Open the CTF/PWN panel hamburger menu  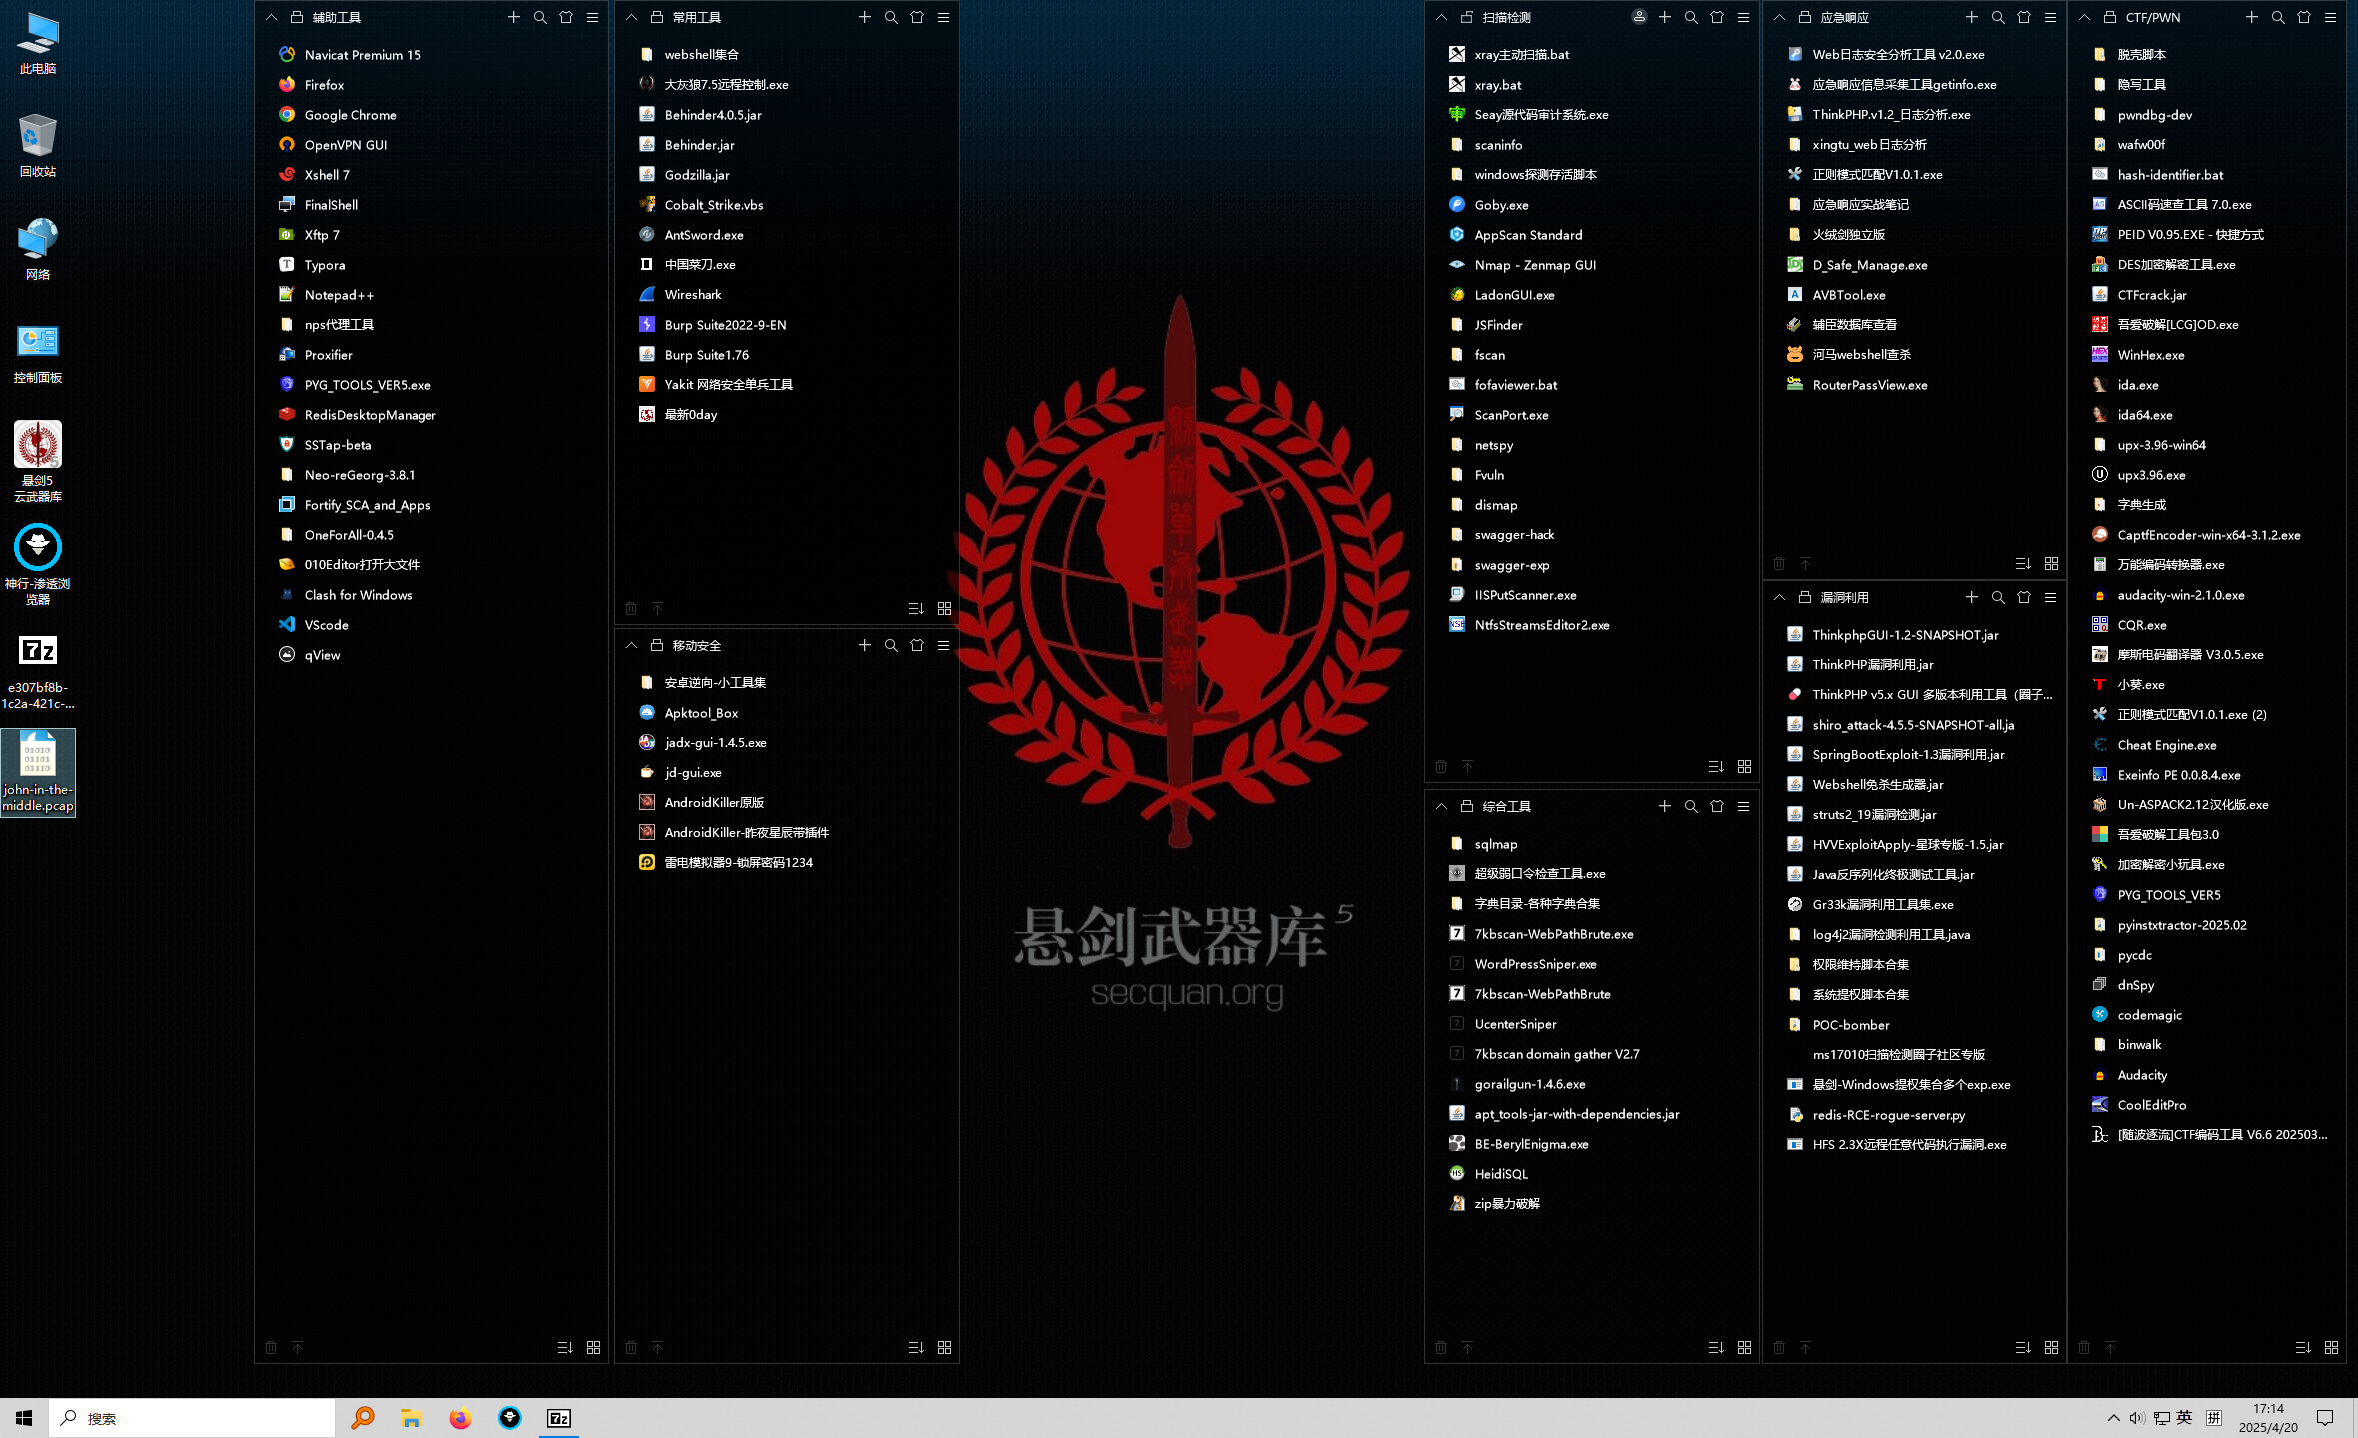2330,18
